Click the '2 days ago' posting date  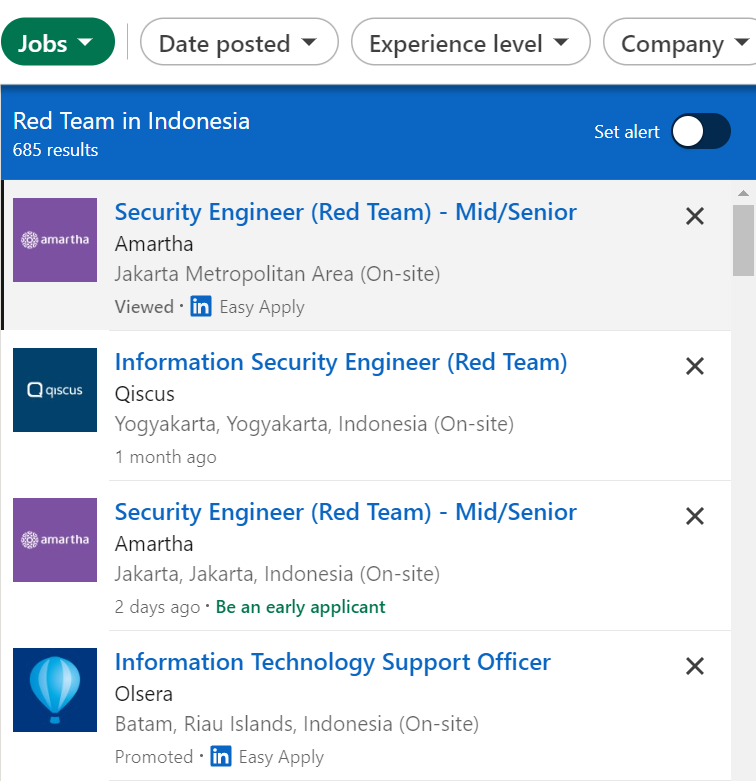point(157,607)
